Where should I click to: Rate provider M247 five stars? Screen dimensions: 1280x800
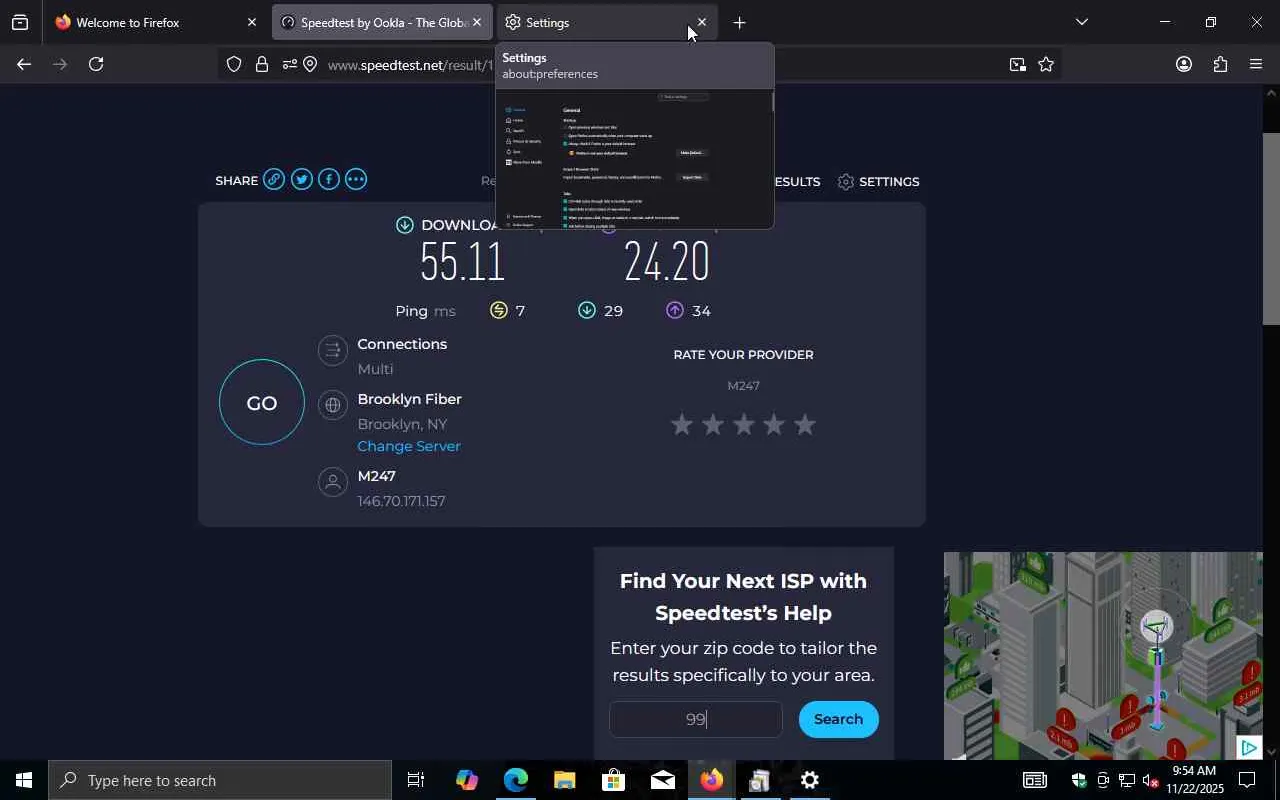[804, 425]
